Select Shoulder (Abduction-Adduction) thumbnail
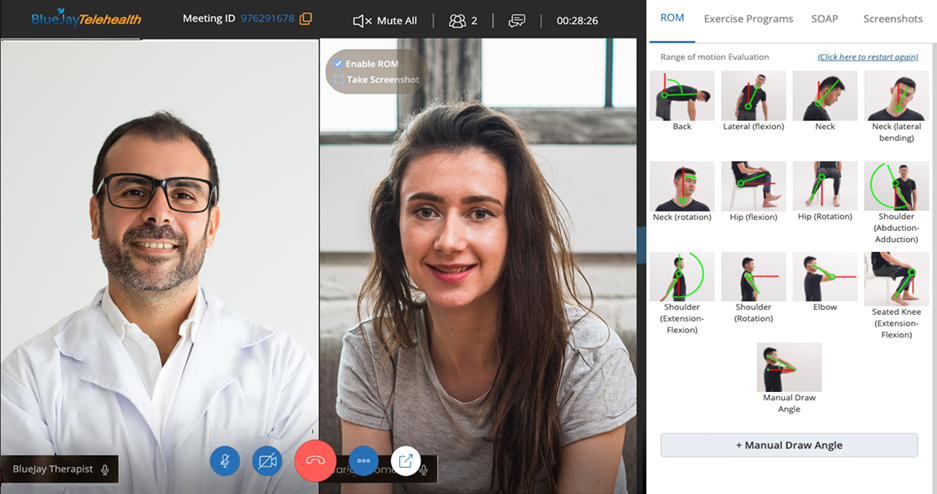 [896, 186]
